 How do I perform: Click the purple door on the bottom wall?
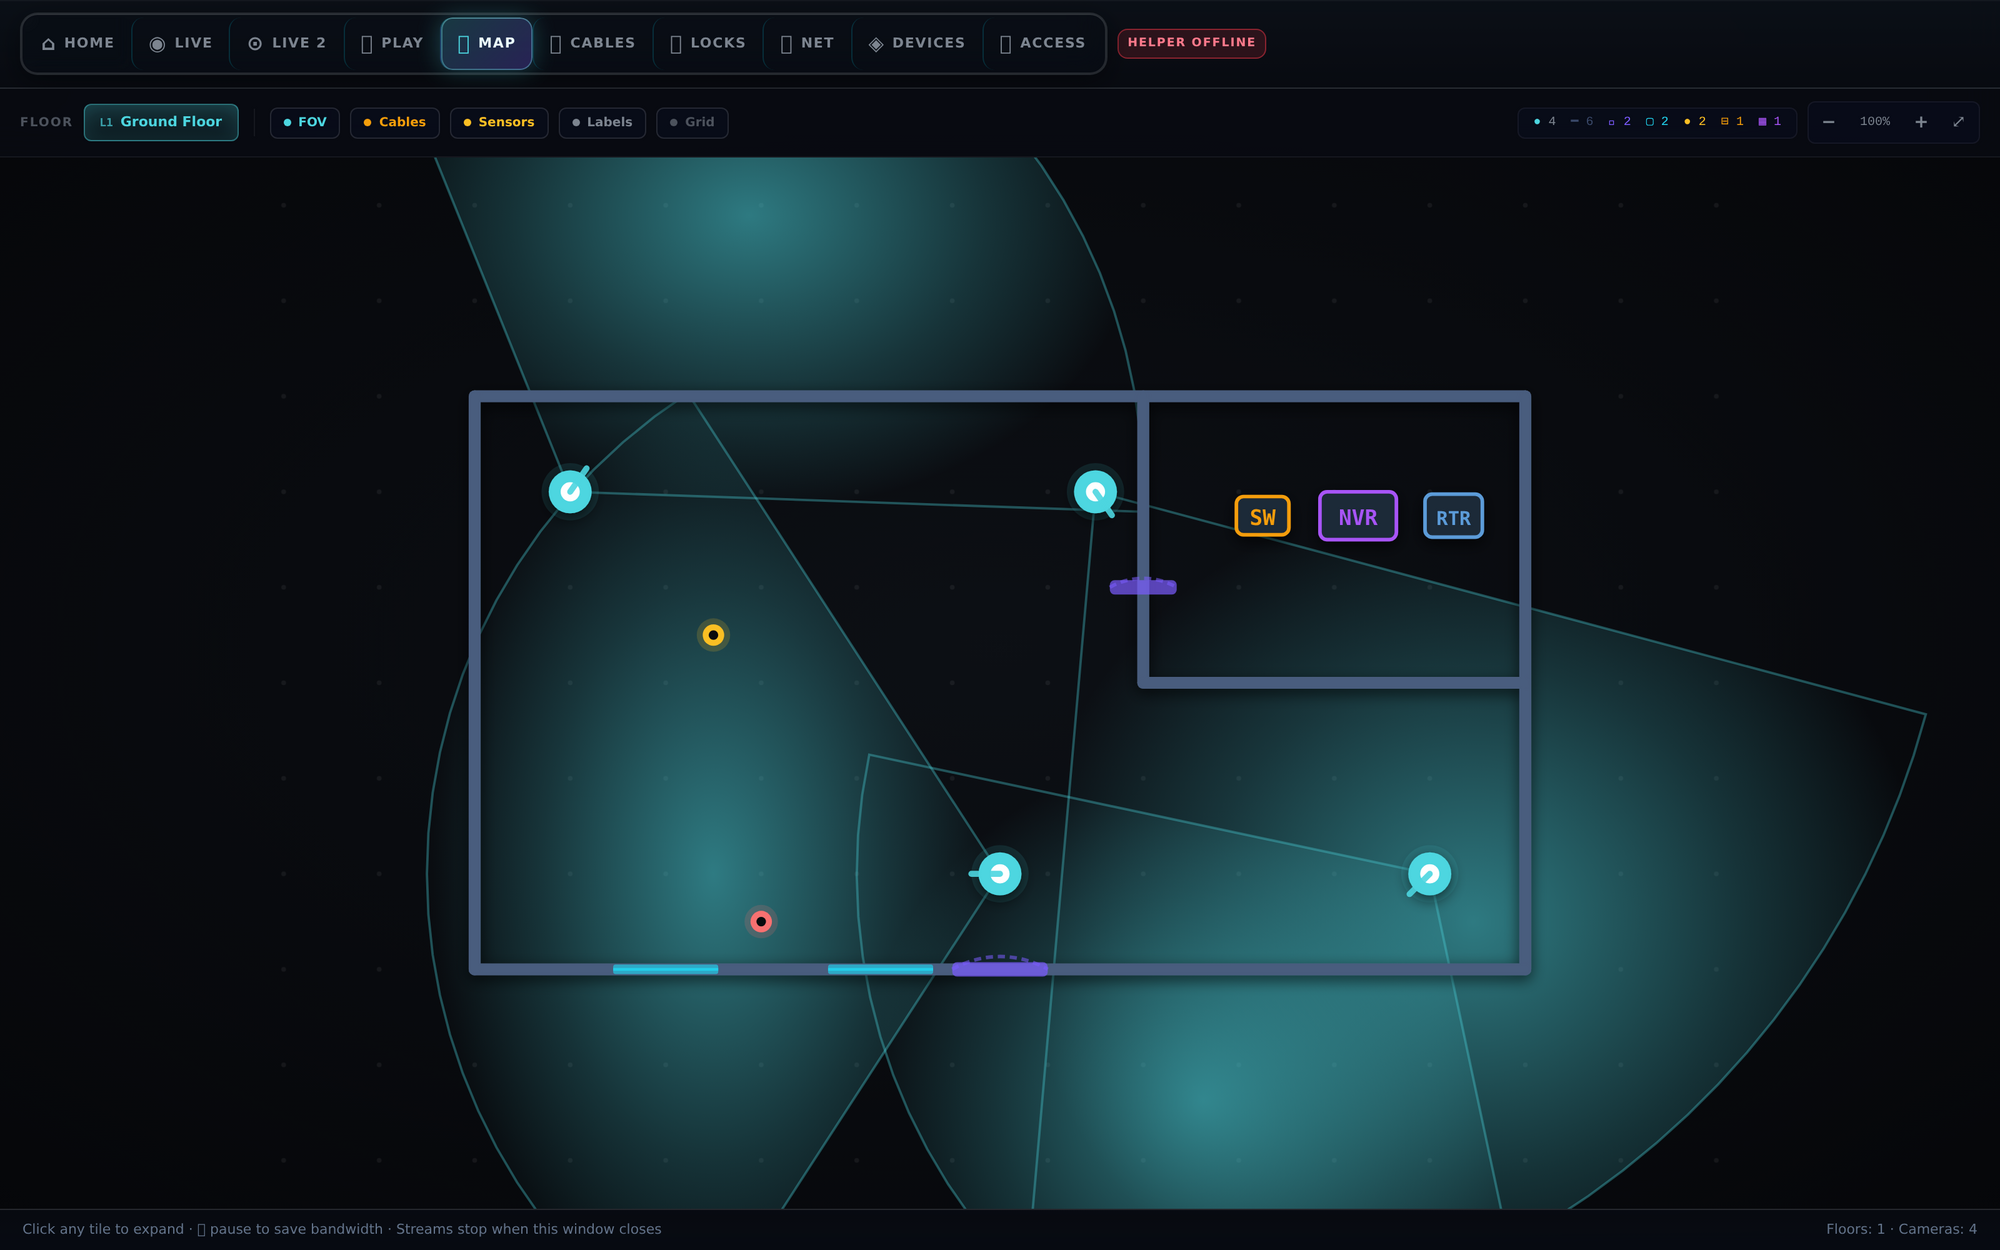tap(1000, 967)
